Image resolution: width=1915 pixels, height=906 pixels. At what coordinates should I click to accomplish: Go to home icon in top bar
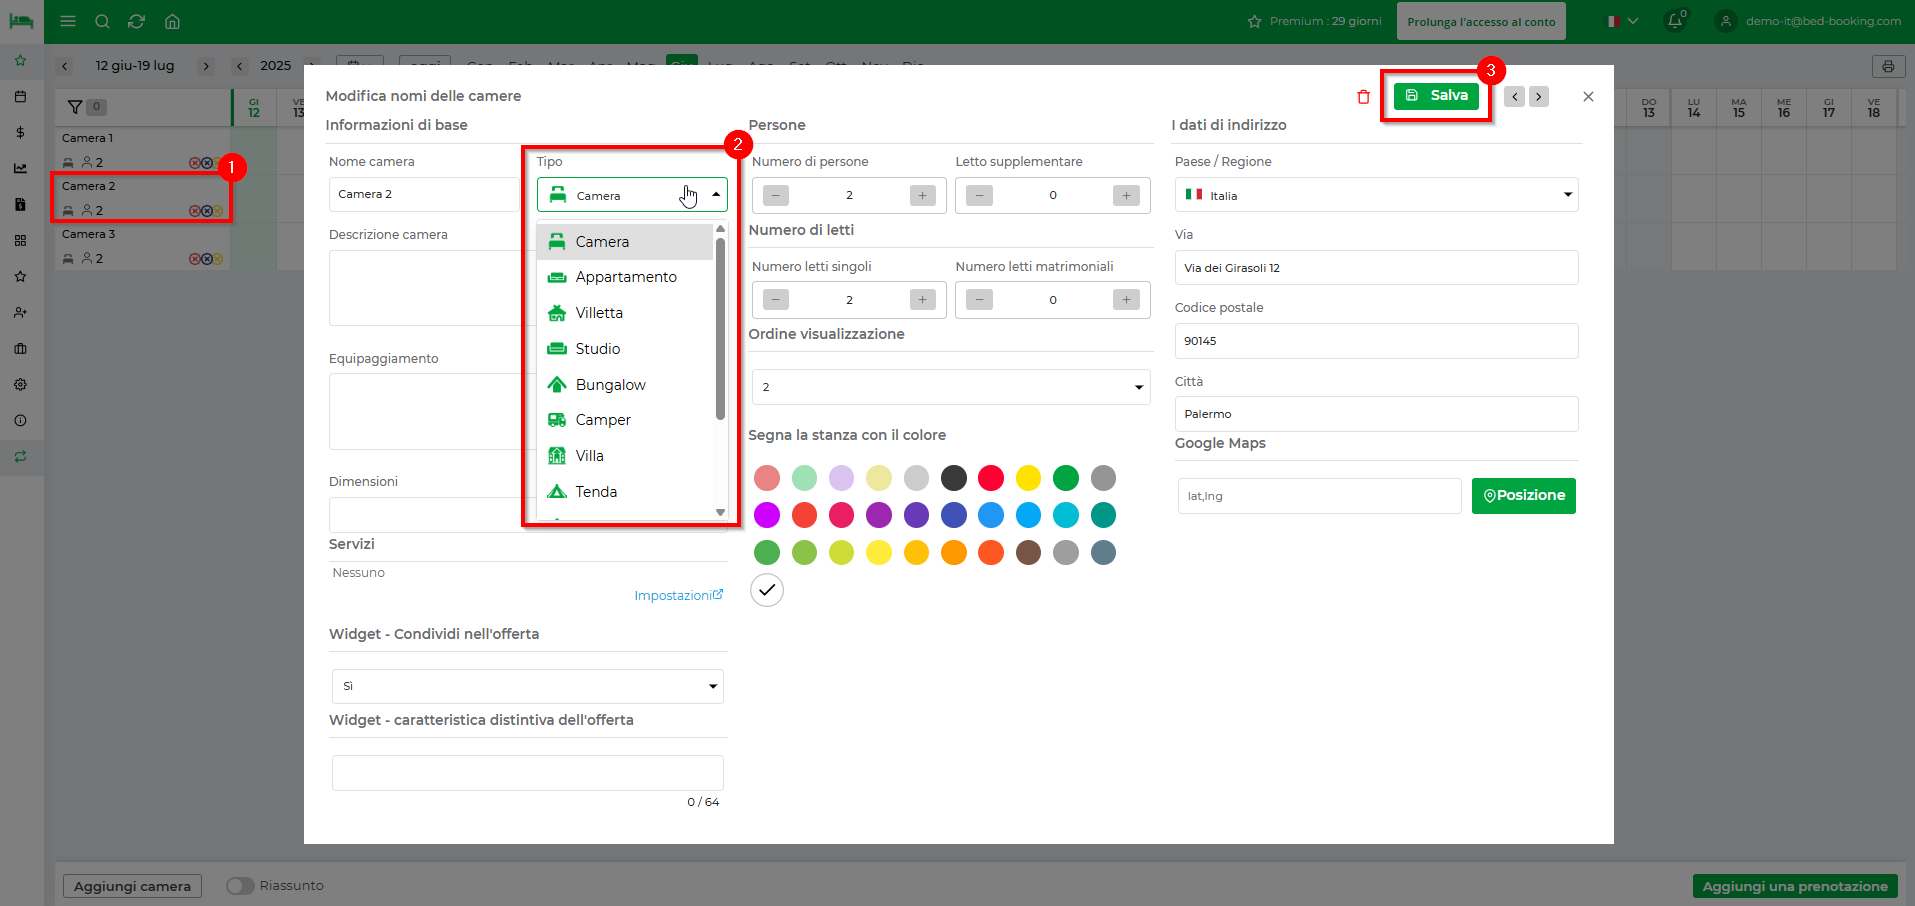click(x=172, y=21)
